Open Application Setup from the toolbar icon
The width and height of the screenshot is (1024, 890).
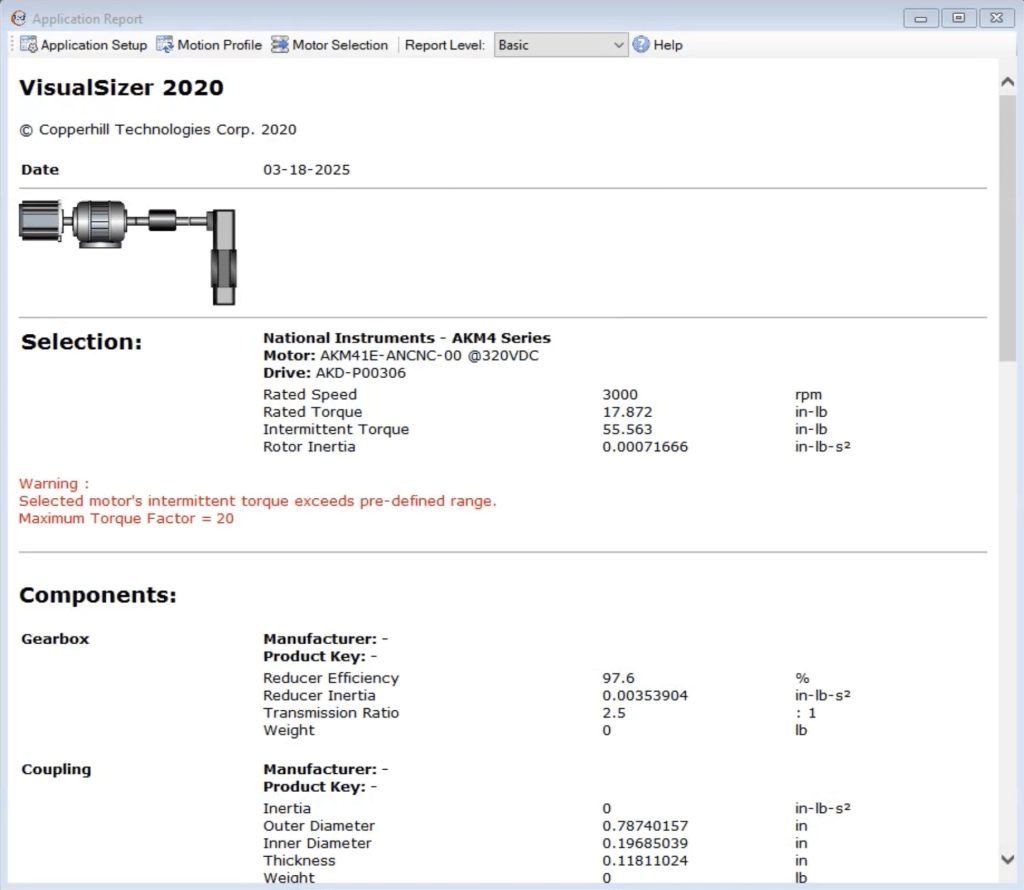pyautogui.click(x=29, y=45)
